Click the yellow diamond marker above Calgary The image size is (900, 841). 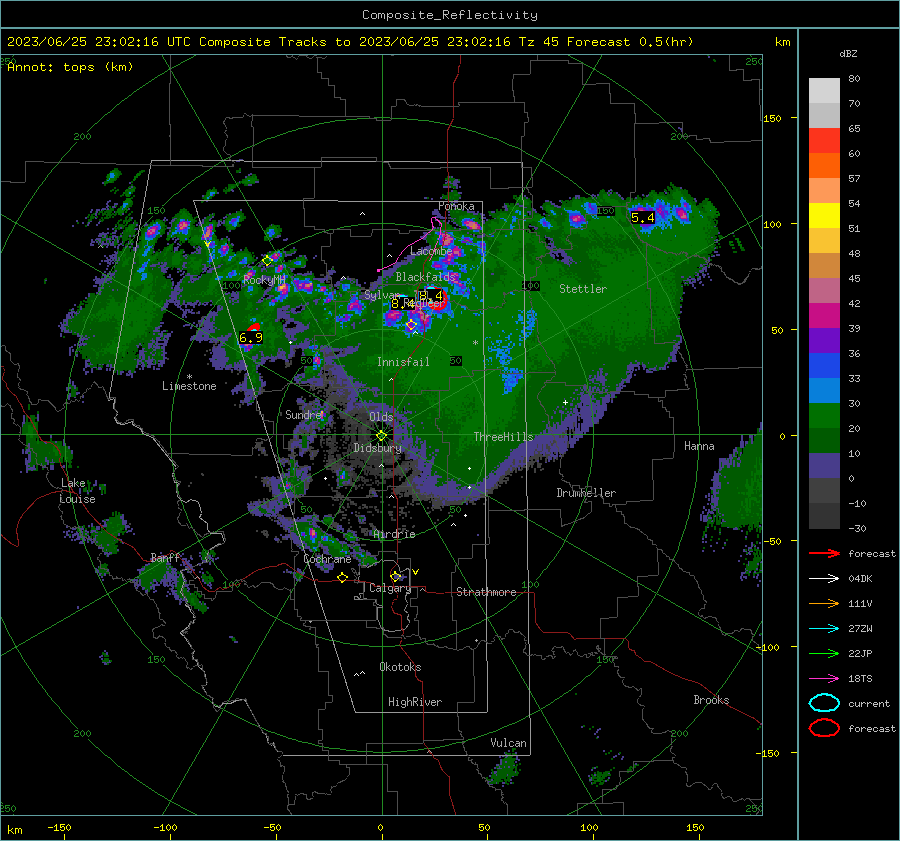[x=395, y=576]
